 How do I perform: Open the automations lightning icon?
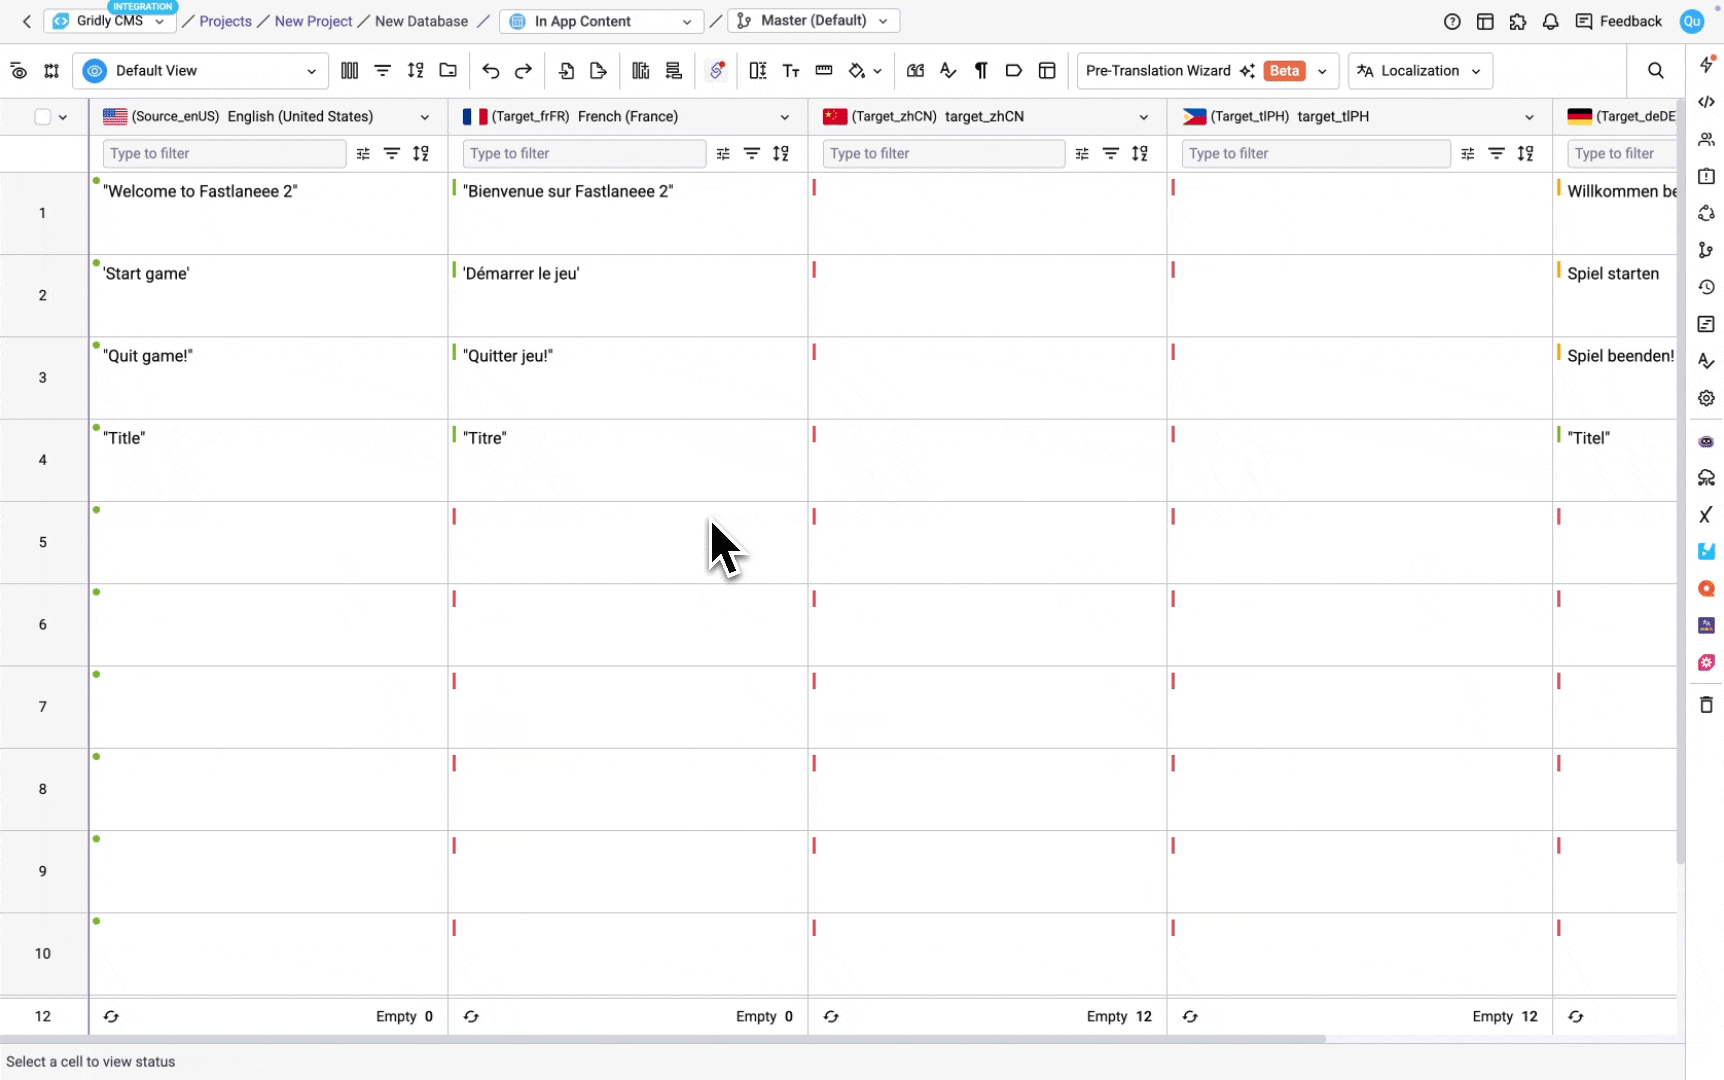(1707, 64)
